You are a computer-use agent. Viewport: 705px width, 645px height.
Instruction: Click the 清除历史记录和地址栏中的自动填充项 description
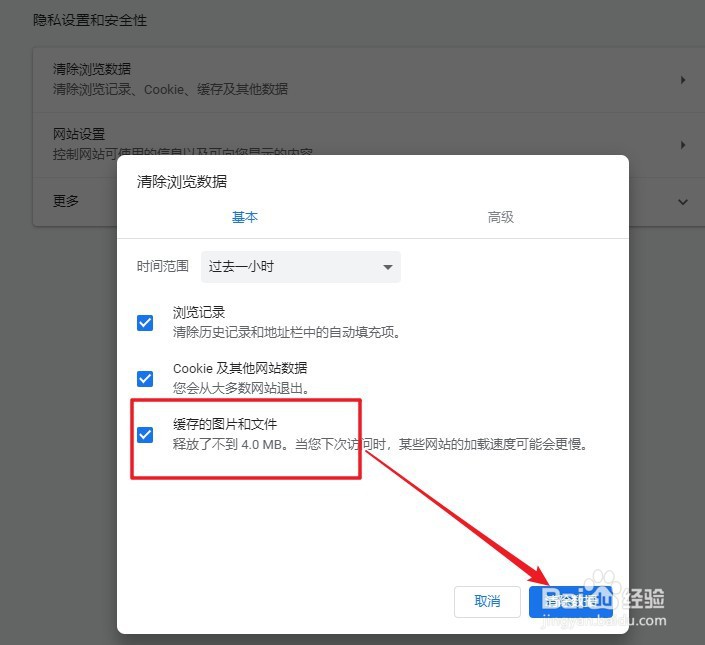pos(286,333)
